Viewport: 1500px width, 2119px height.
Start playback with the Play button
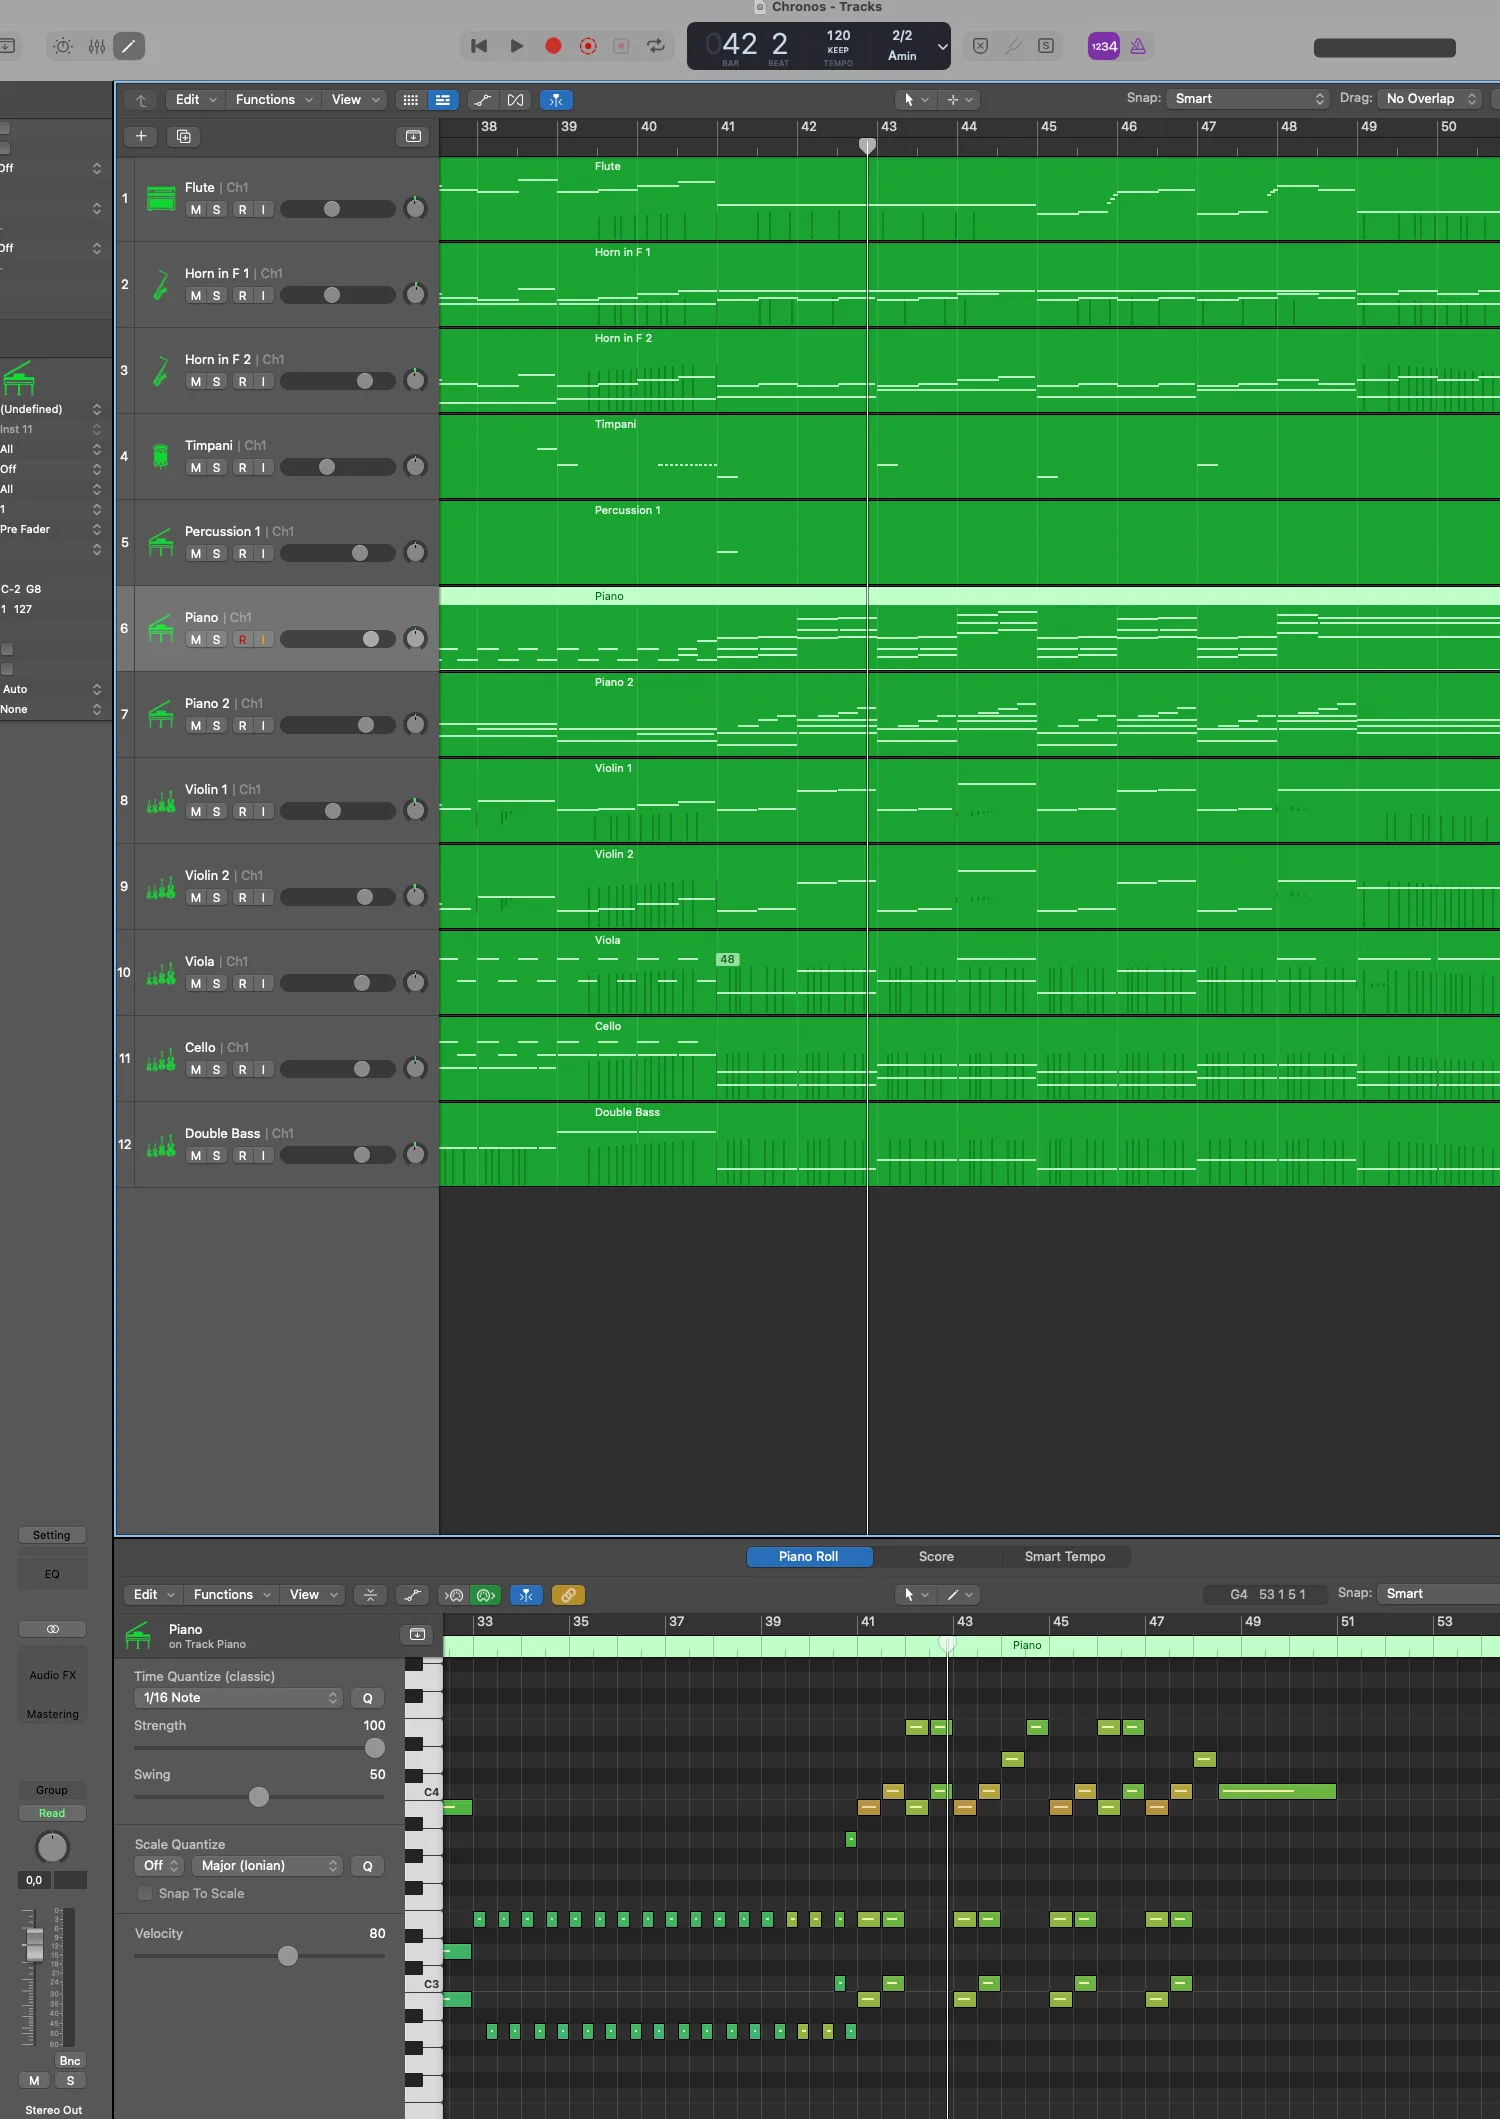[517, 46]
